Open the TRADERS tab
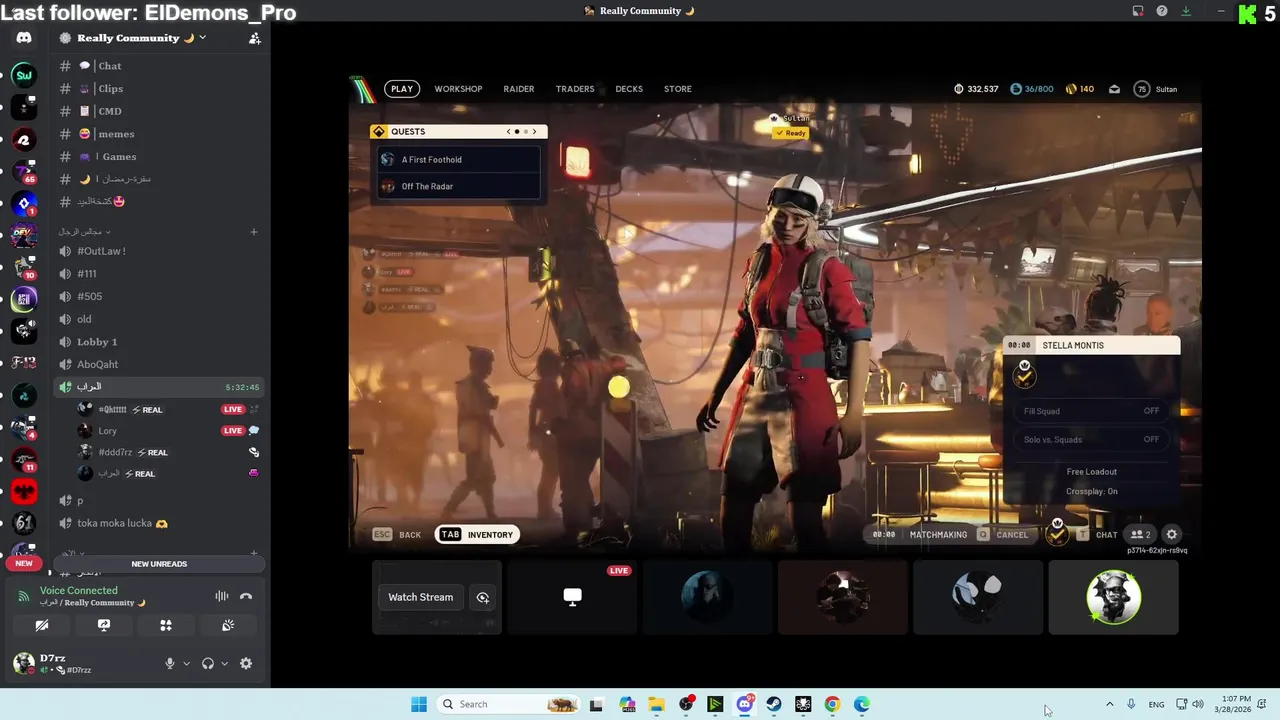The width and height of the screenshot is (1280, 720). click(575, 89)
